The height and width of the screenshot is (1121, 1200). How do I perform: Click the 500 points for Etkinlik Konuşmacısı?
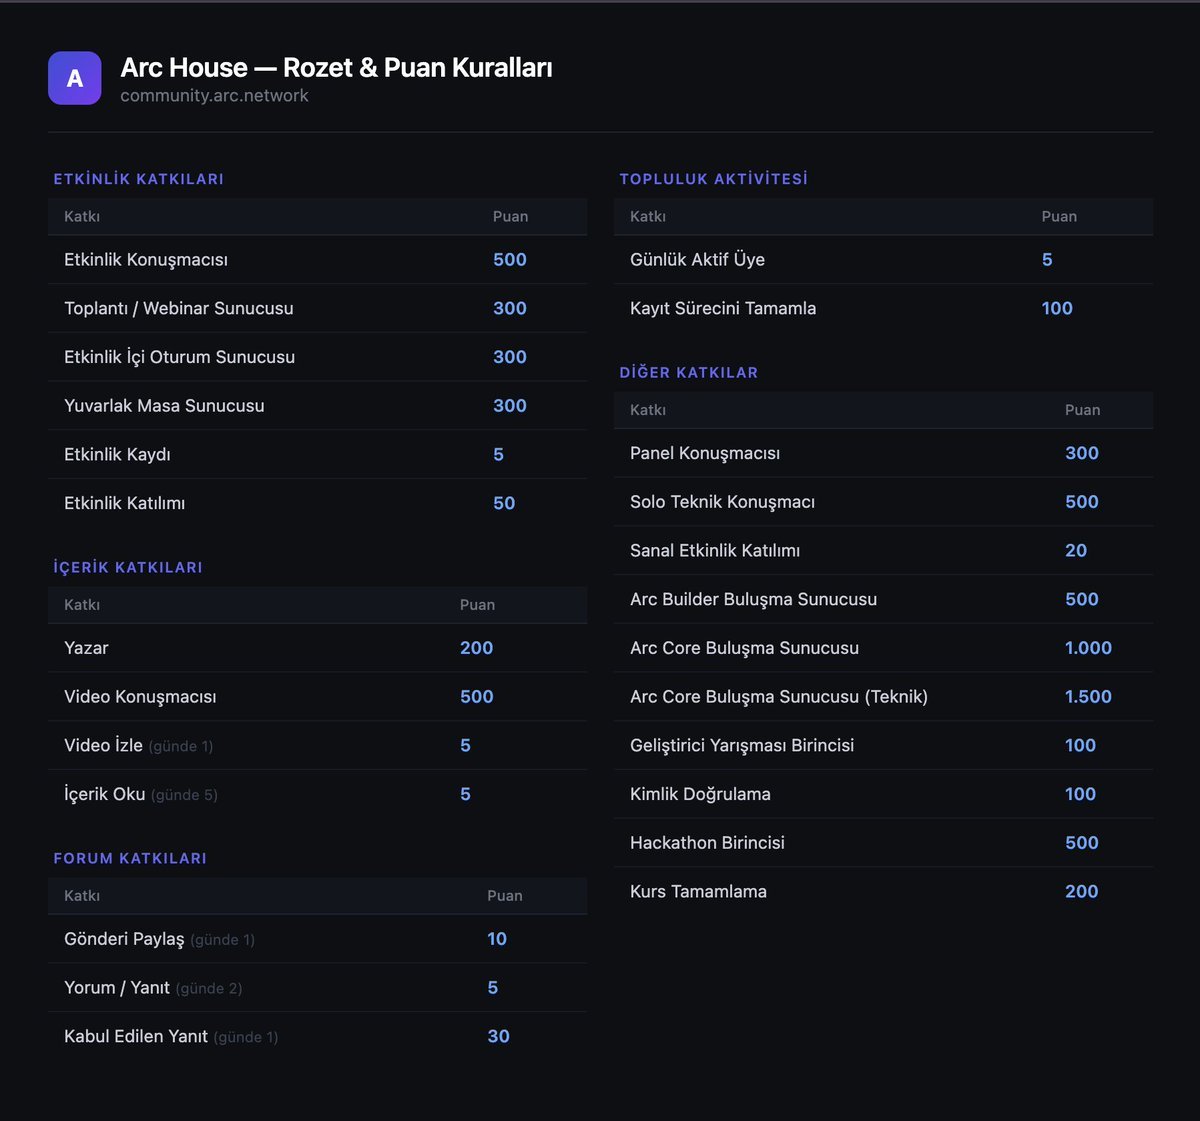click(x=510, y=260)
